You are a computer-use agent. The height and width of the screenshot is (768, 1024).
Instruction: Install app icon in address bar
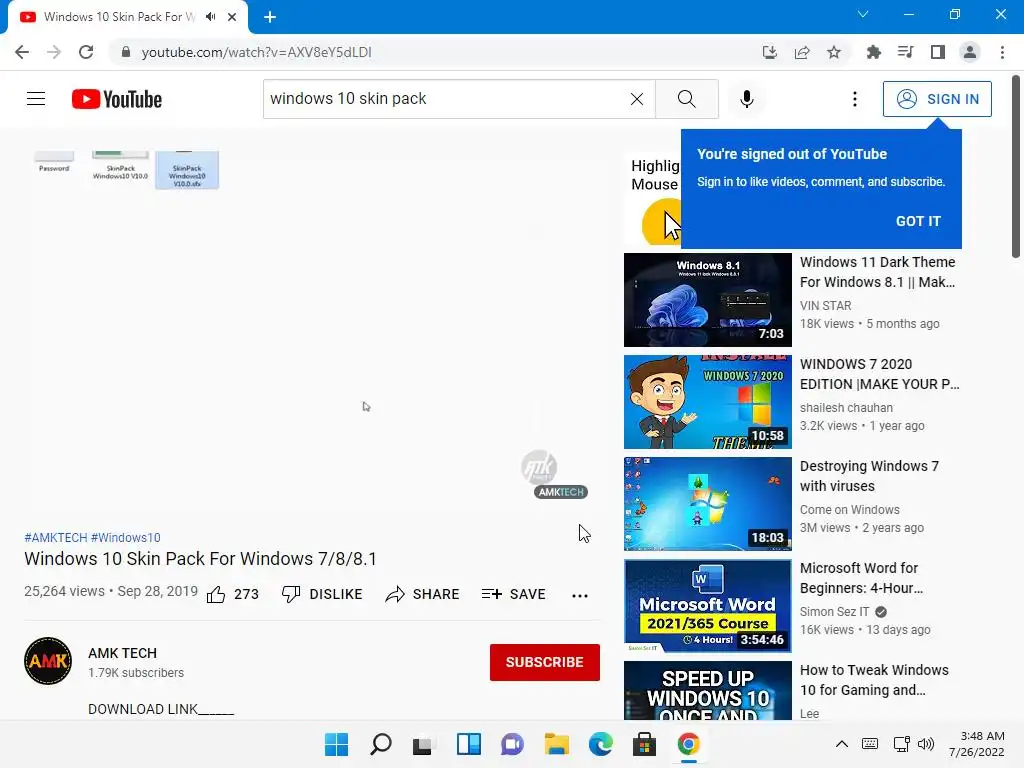point(770,52)
